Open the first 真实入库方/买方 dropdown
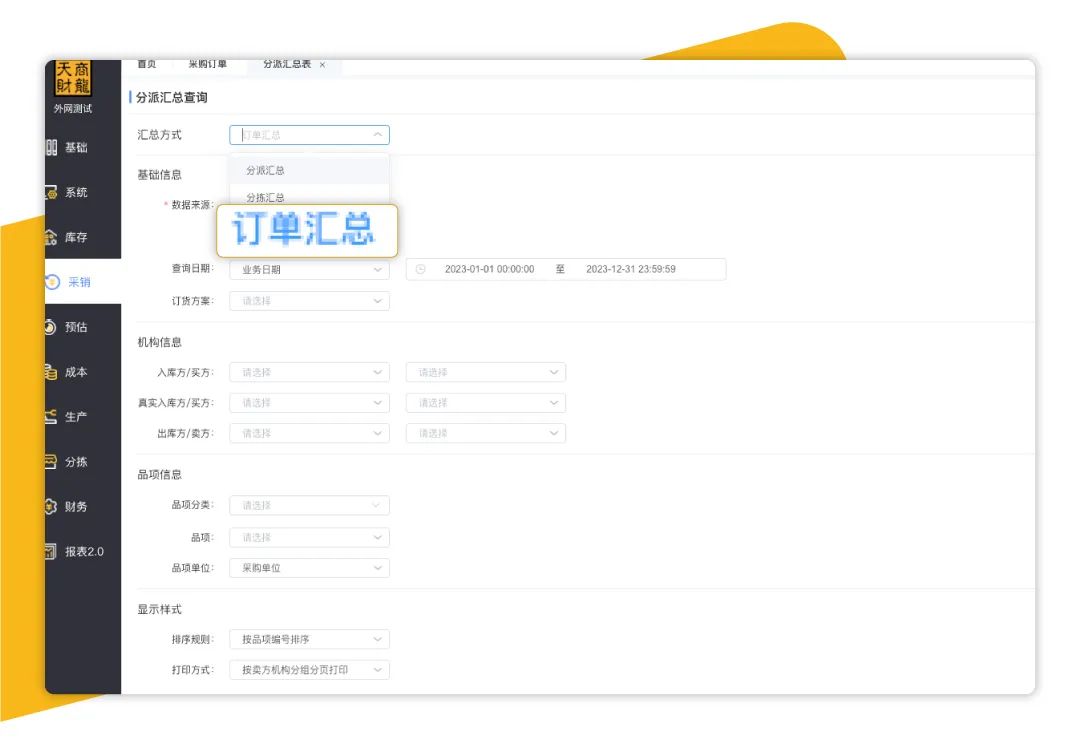The height and width of the screenshot is (753, 1080). point(309,402)
